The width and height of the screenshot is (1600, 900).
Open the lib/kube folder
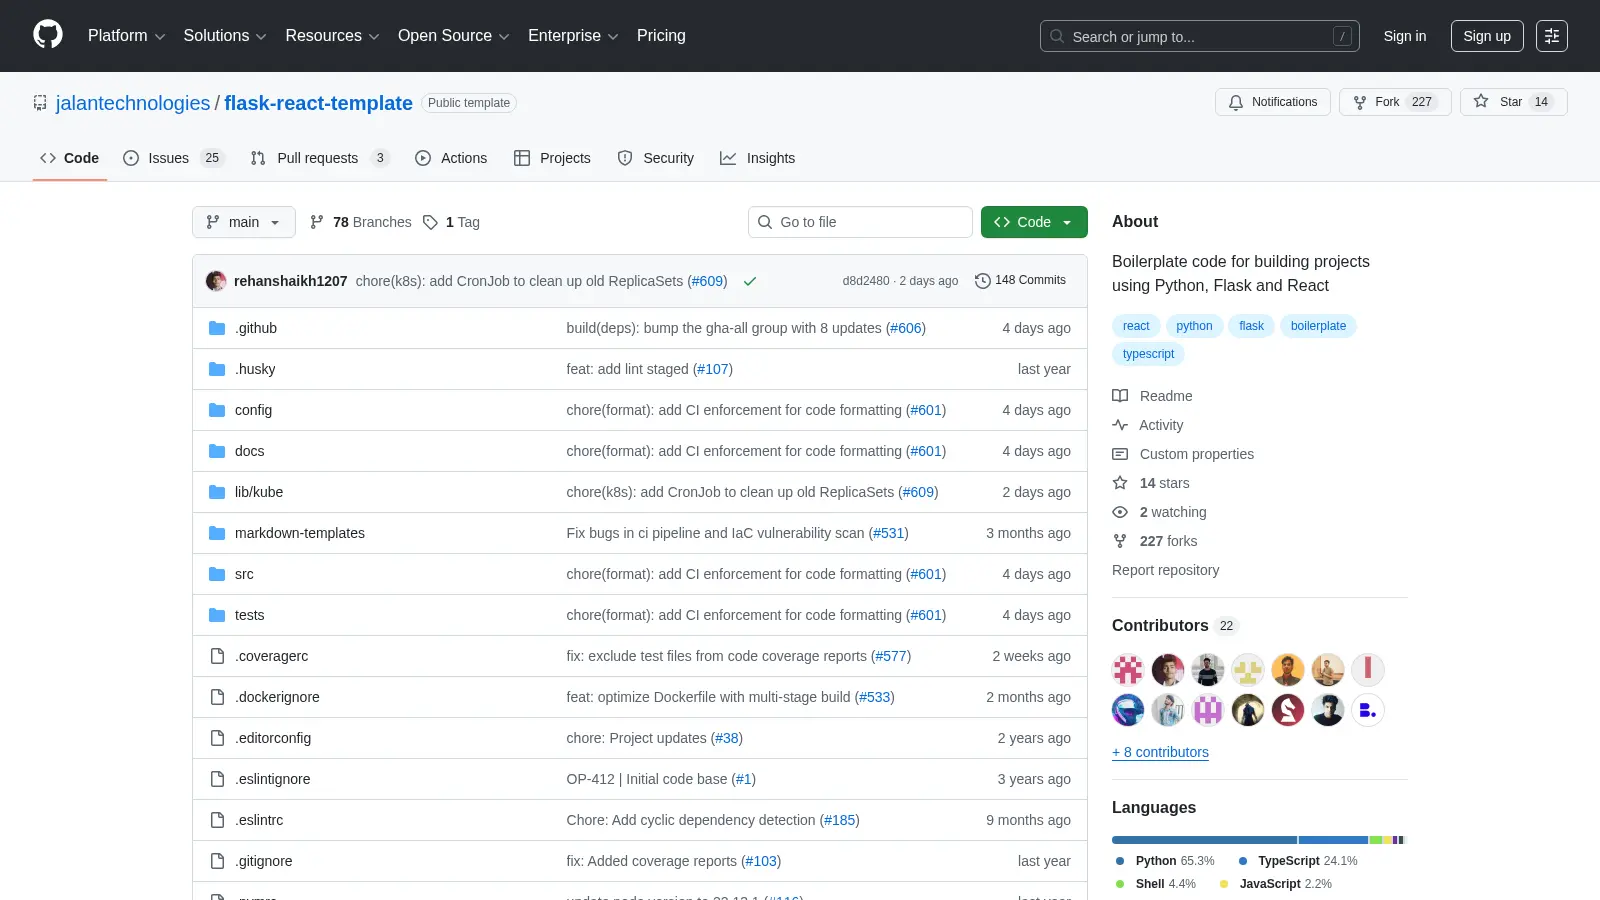point(259,492)
